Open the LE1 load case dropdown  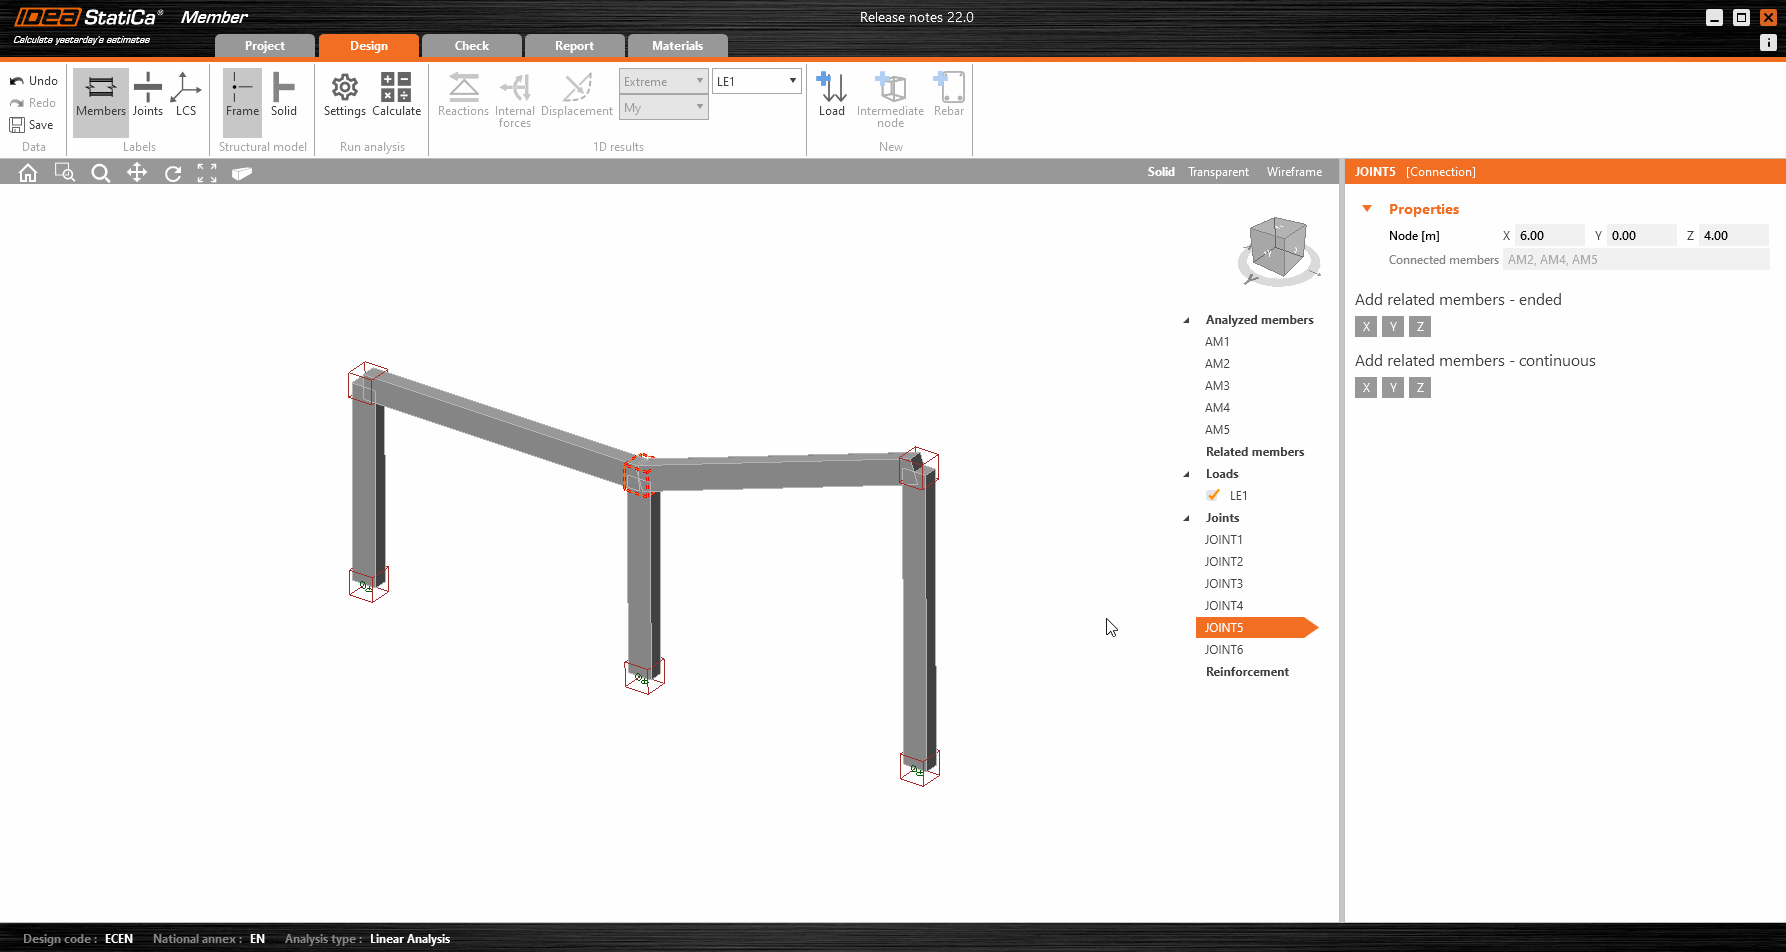(756, 81)
